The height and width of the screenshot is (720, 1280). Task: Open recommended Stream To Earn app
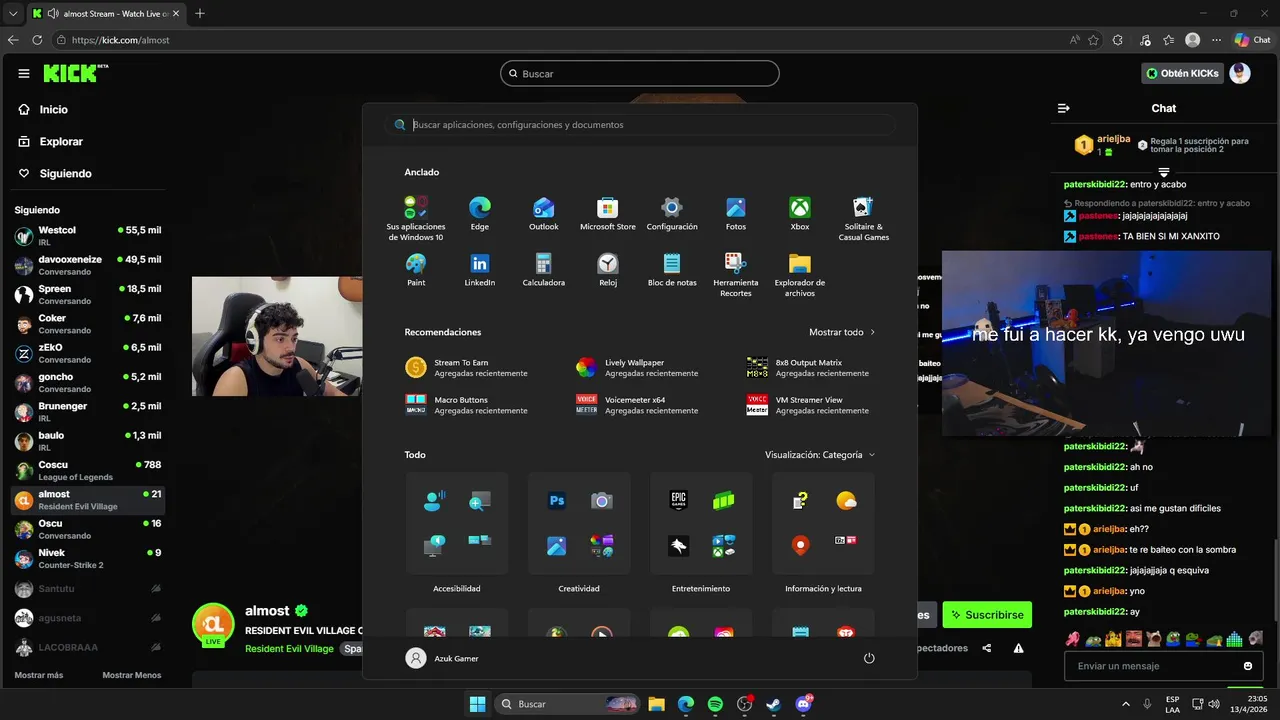(466, 368)
